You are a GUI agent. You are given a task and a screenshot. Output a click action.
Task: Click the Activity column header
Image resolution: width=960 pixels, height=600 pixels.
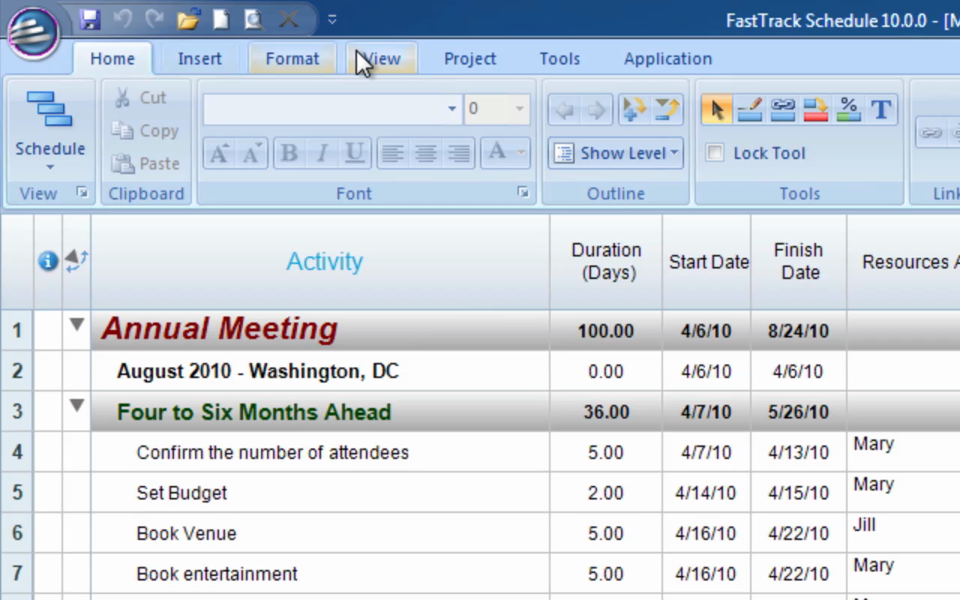320,262
